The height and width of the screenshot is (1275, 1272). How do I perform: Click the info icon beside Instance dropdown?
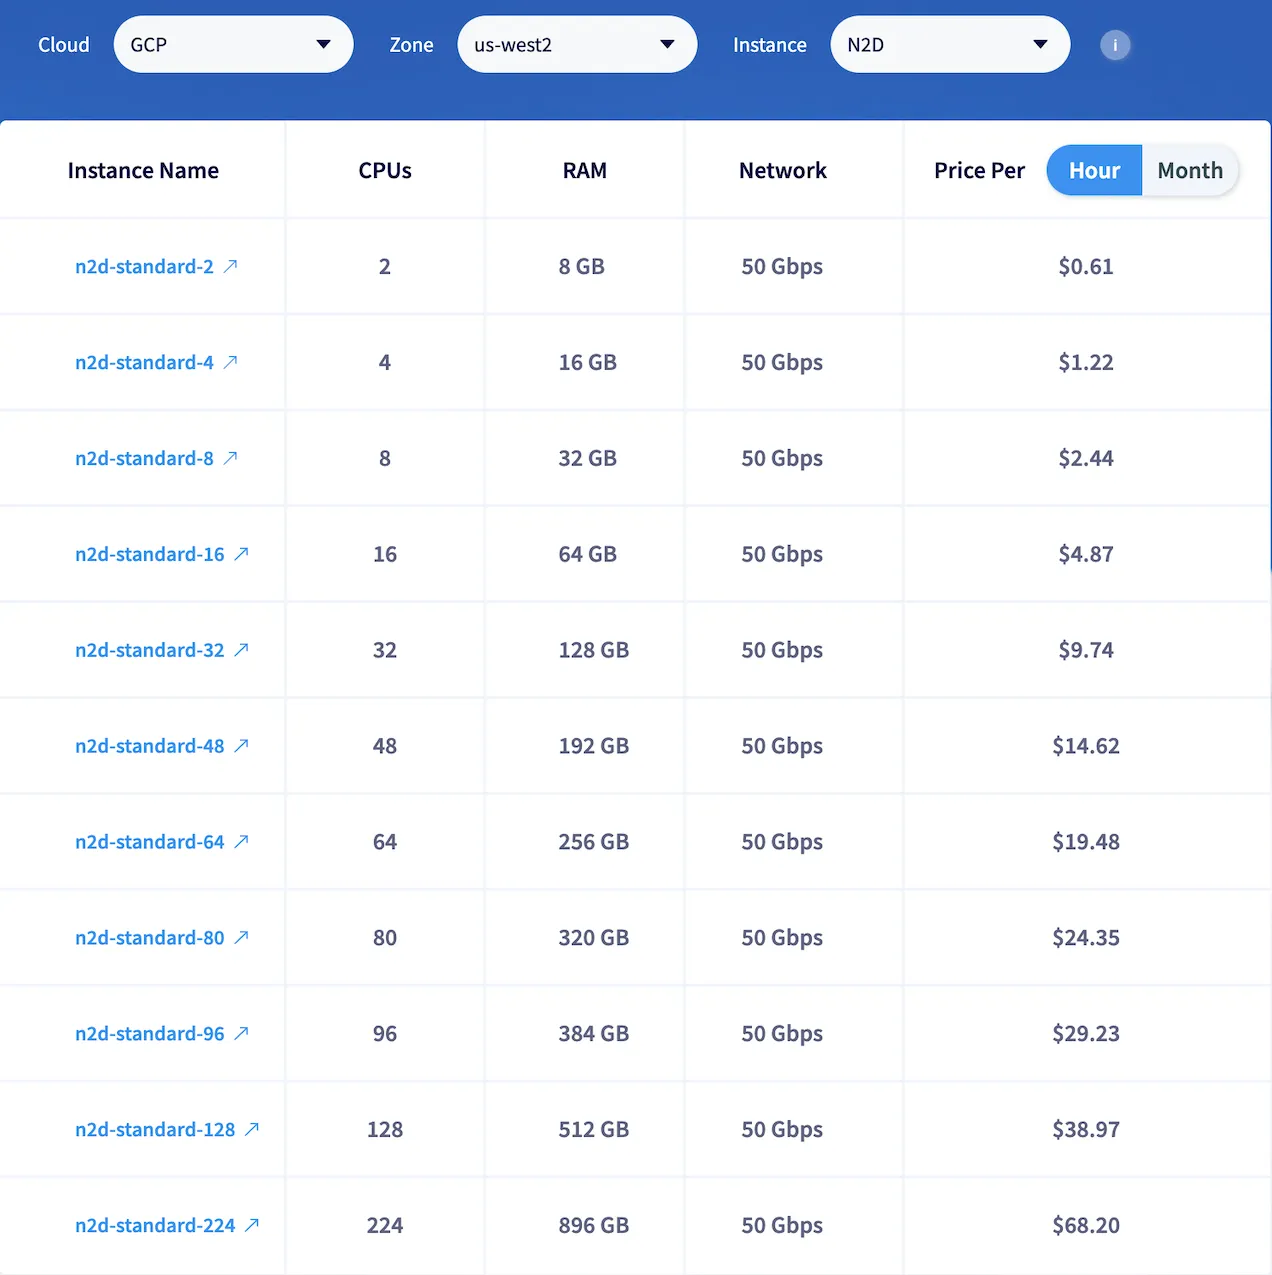[x=1115, y=44]
